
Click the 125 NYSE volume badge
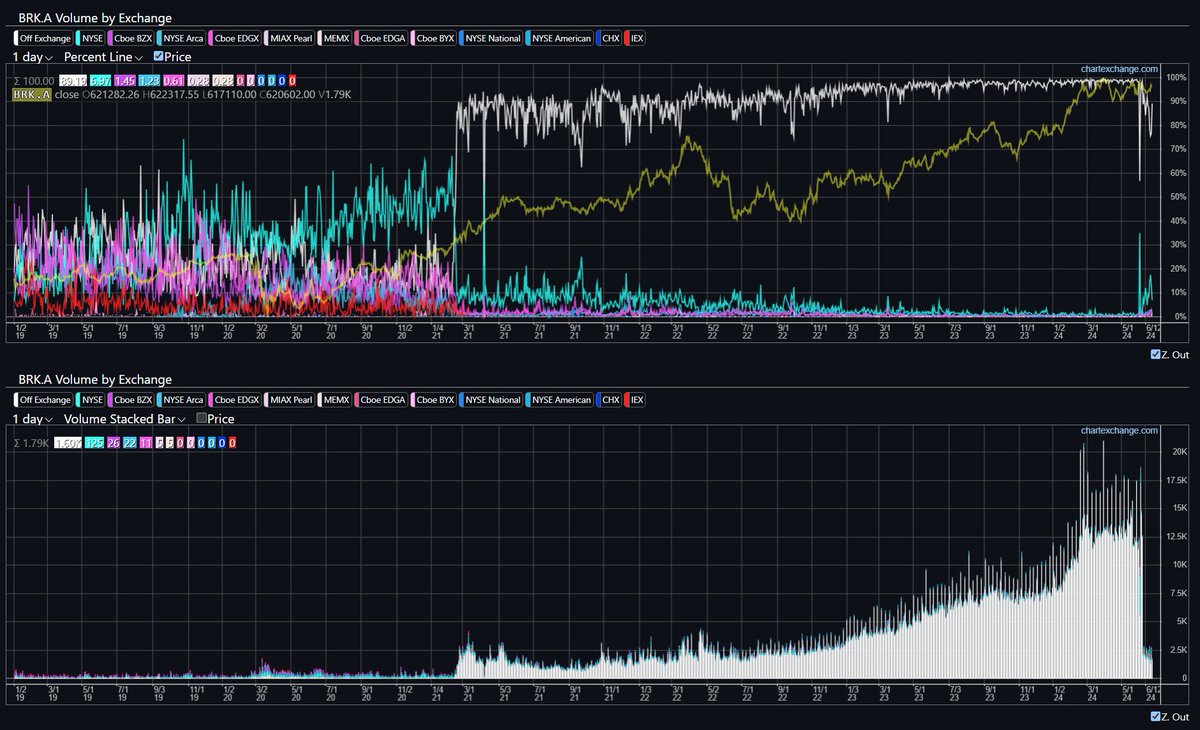(94, 442)
